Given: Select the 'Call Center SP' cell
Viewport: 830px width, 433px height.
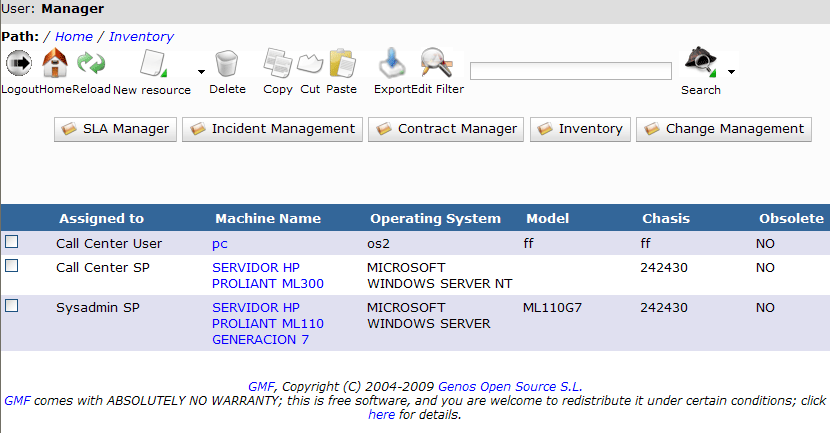Looking at the screenshot, I should [103, 267].
